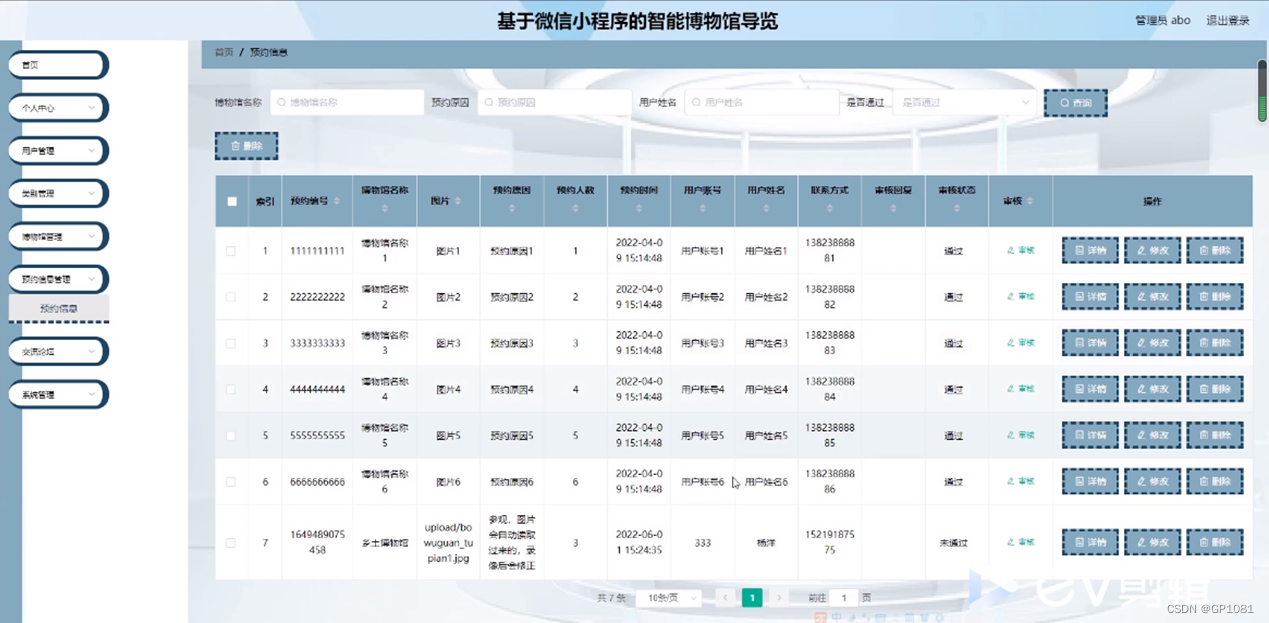Tick the checkbox for row 4
1269x623 pixels.
click(x=231, y=389)
